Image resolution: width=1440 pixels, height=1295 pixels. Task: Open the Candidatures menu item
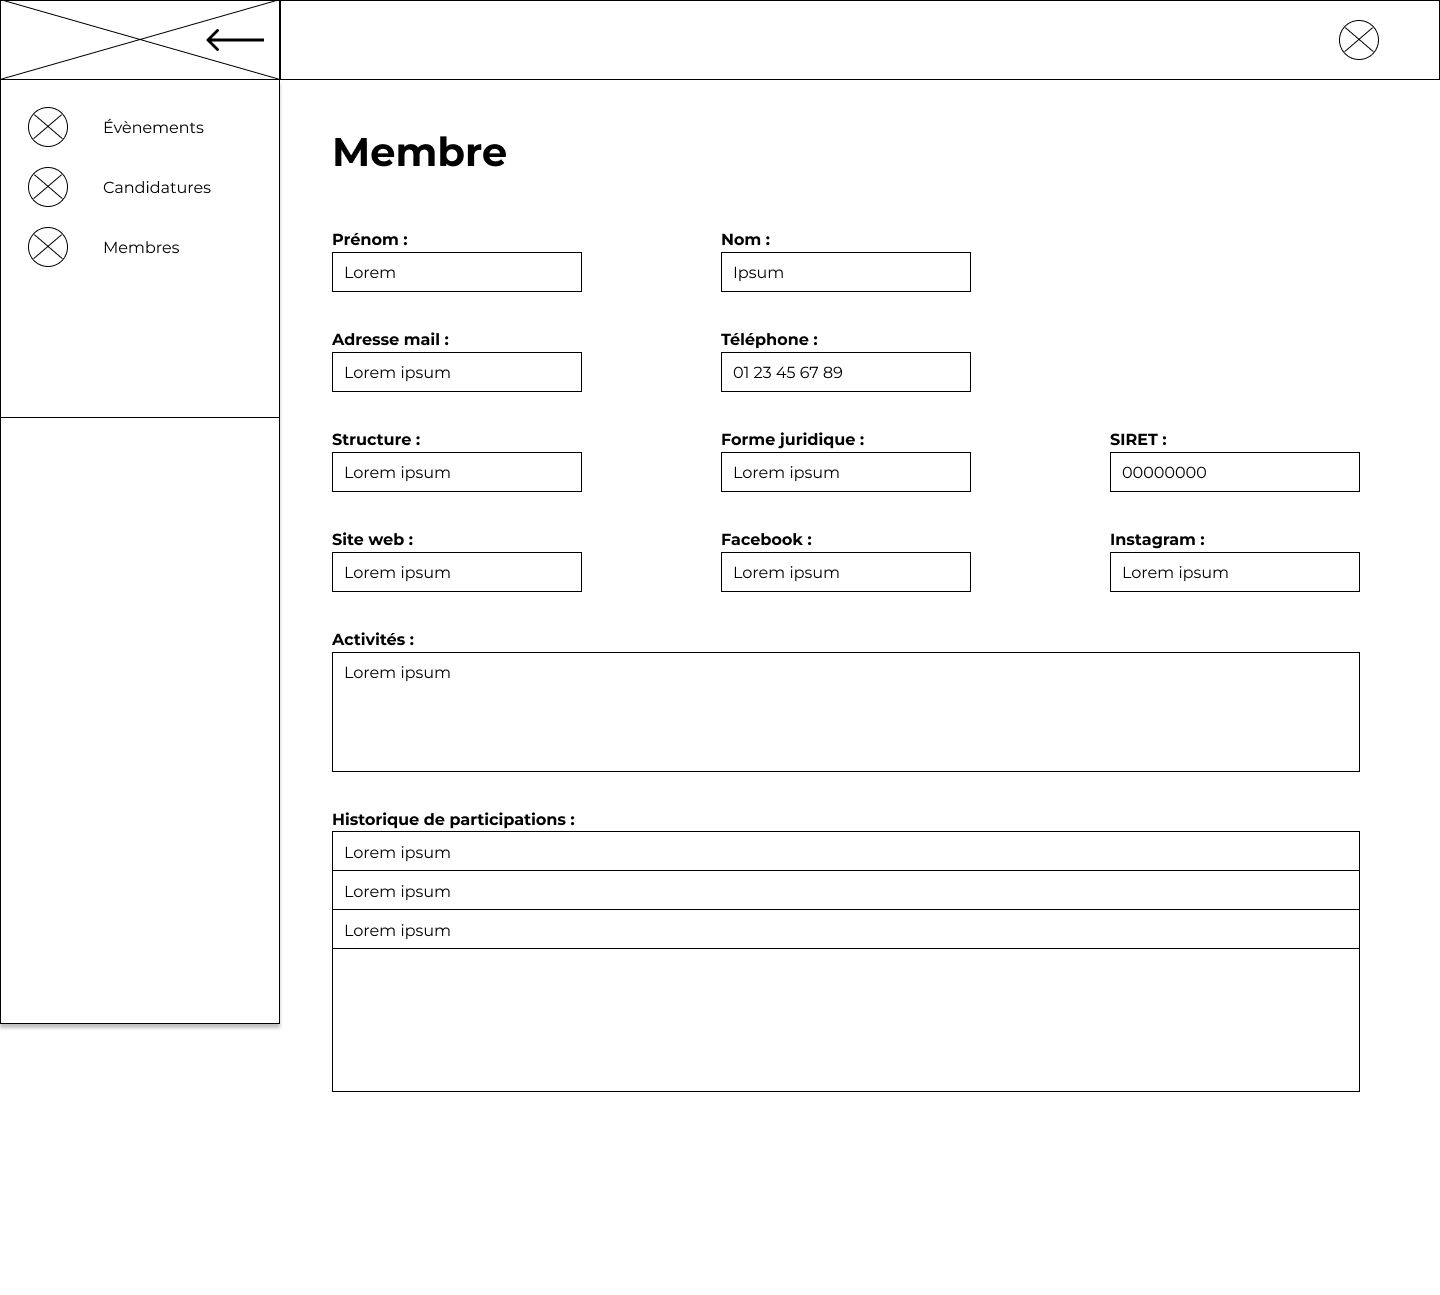click(x=157, y=187)
